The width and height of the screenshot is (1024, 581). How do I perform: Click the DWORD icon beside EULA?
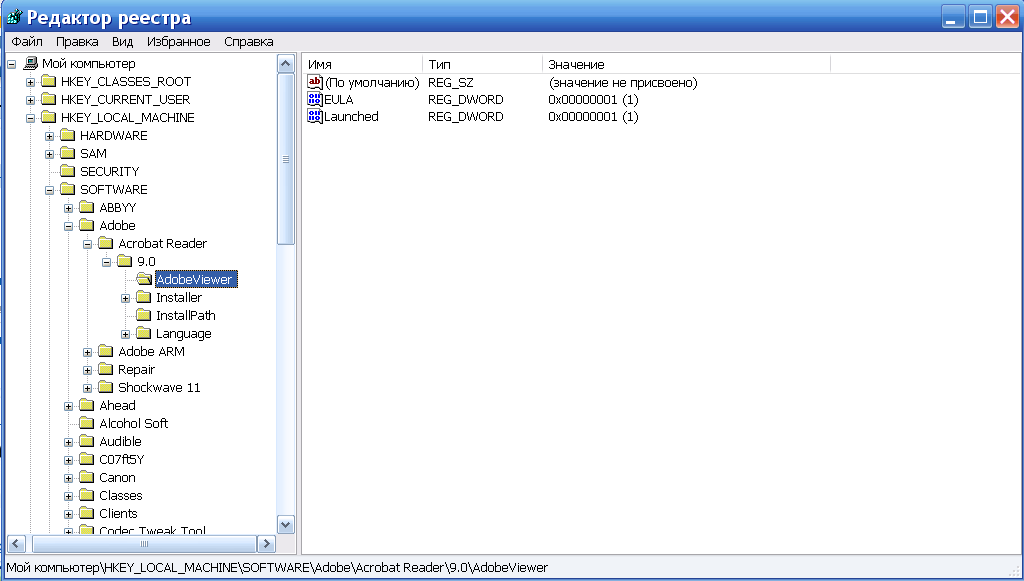[315, 99]
